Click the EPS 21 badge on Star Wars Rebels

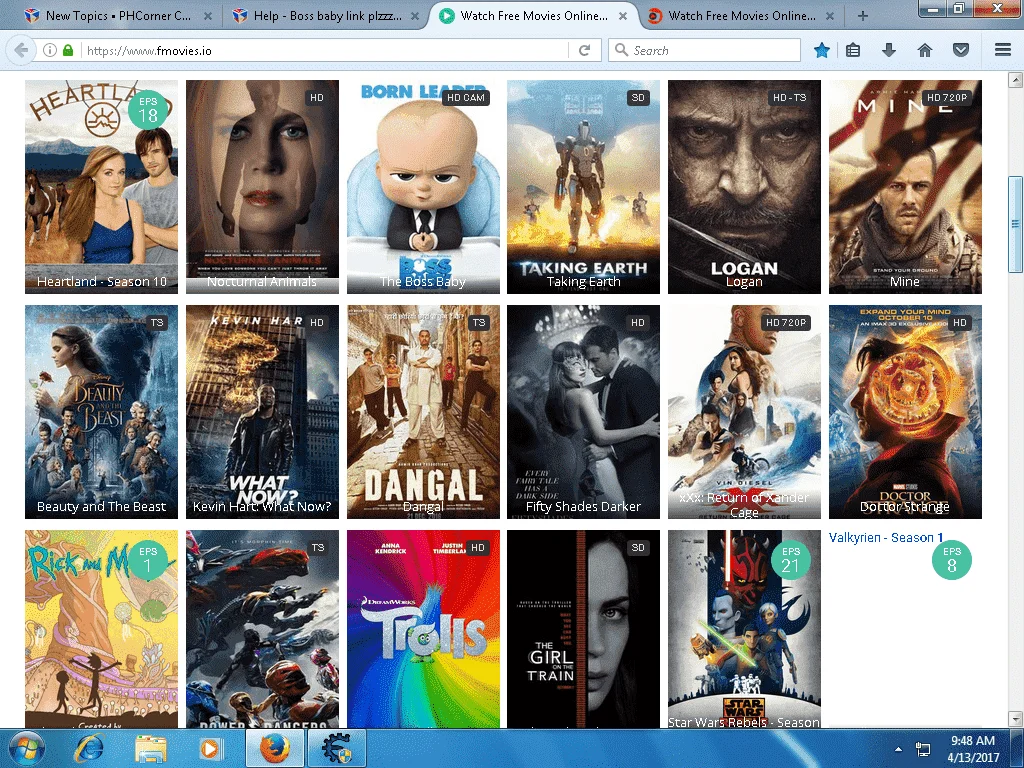click(x=790, y=560)
